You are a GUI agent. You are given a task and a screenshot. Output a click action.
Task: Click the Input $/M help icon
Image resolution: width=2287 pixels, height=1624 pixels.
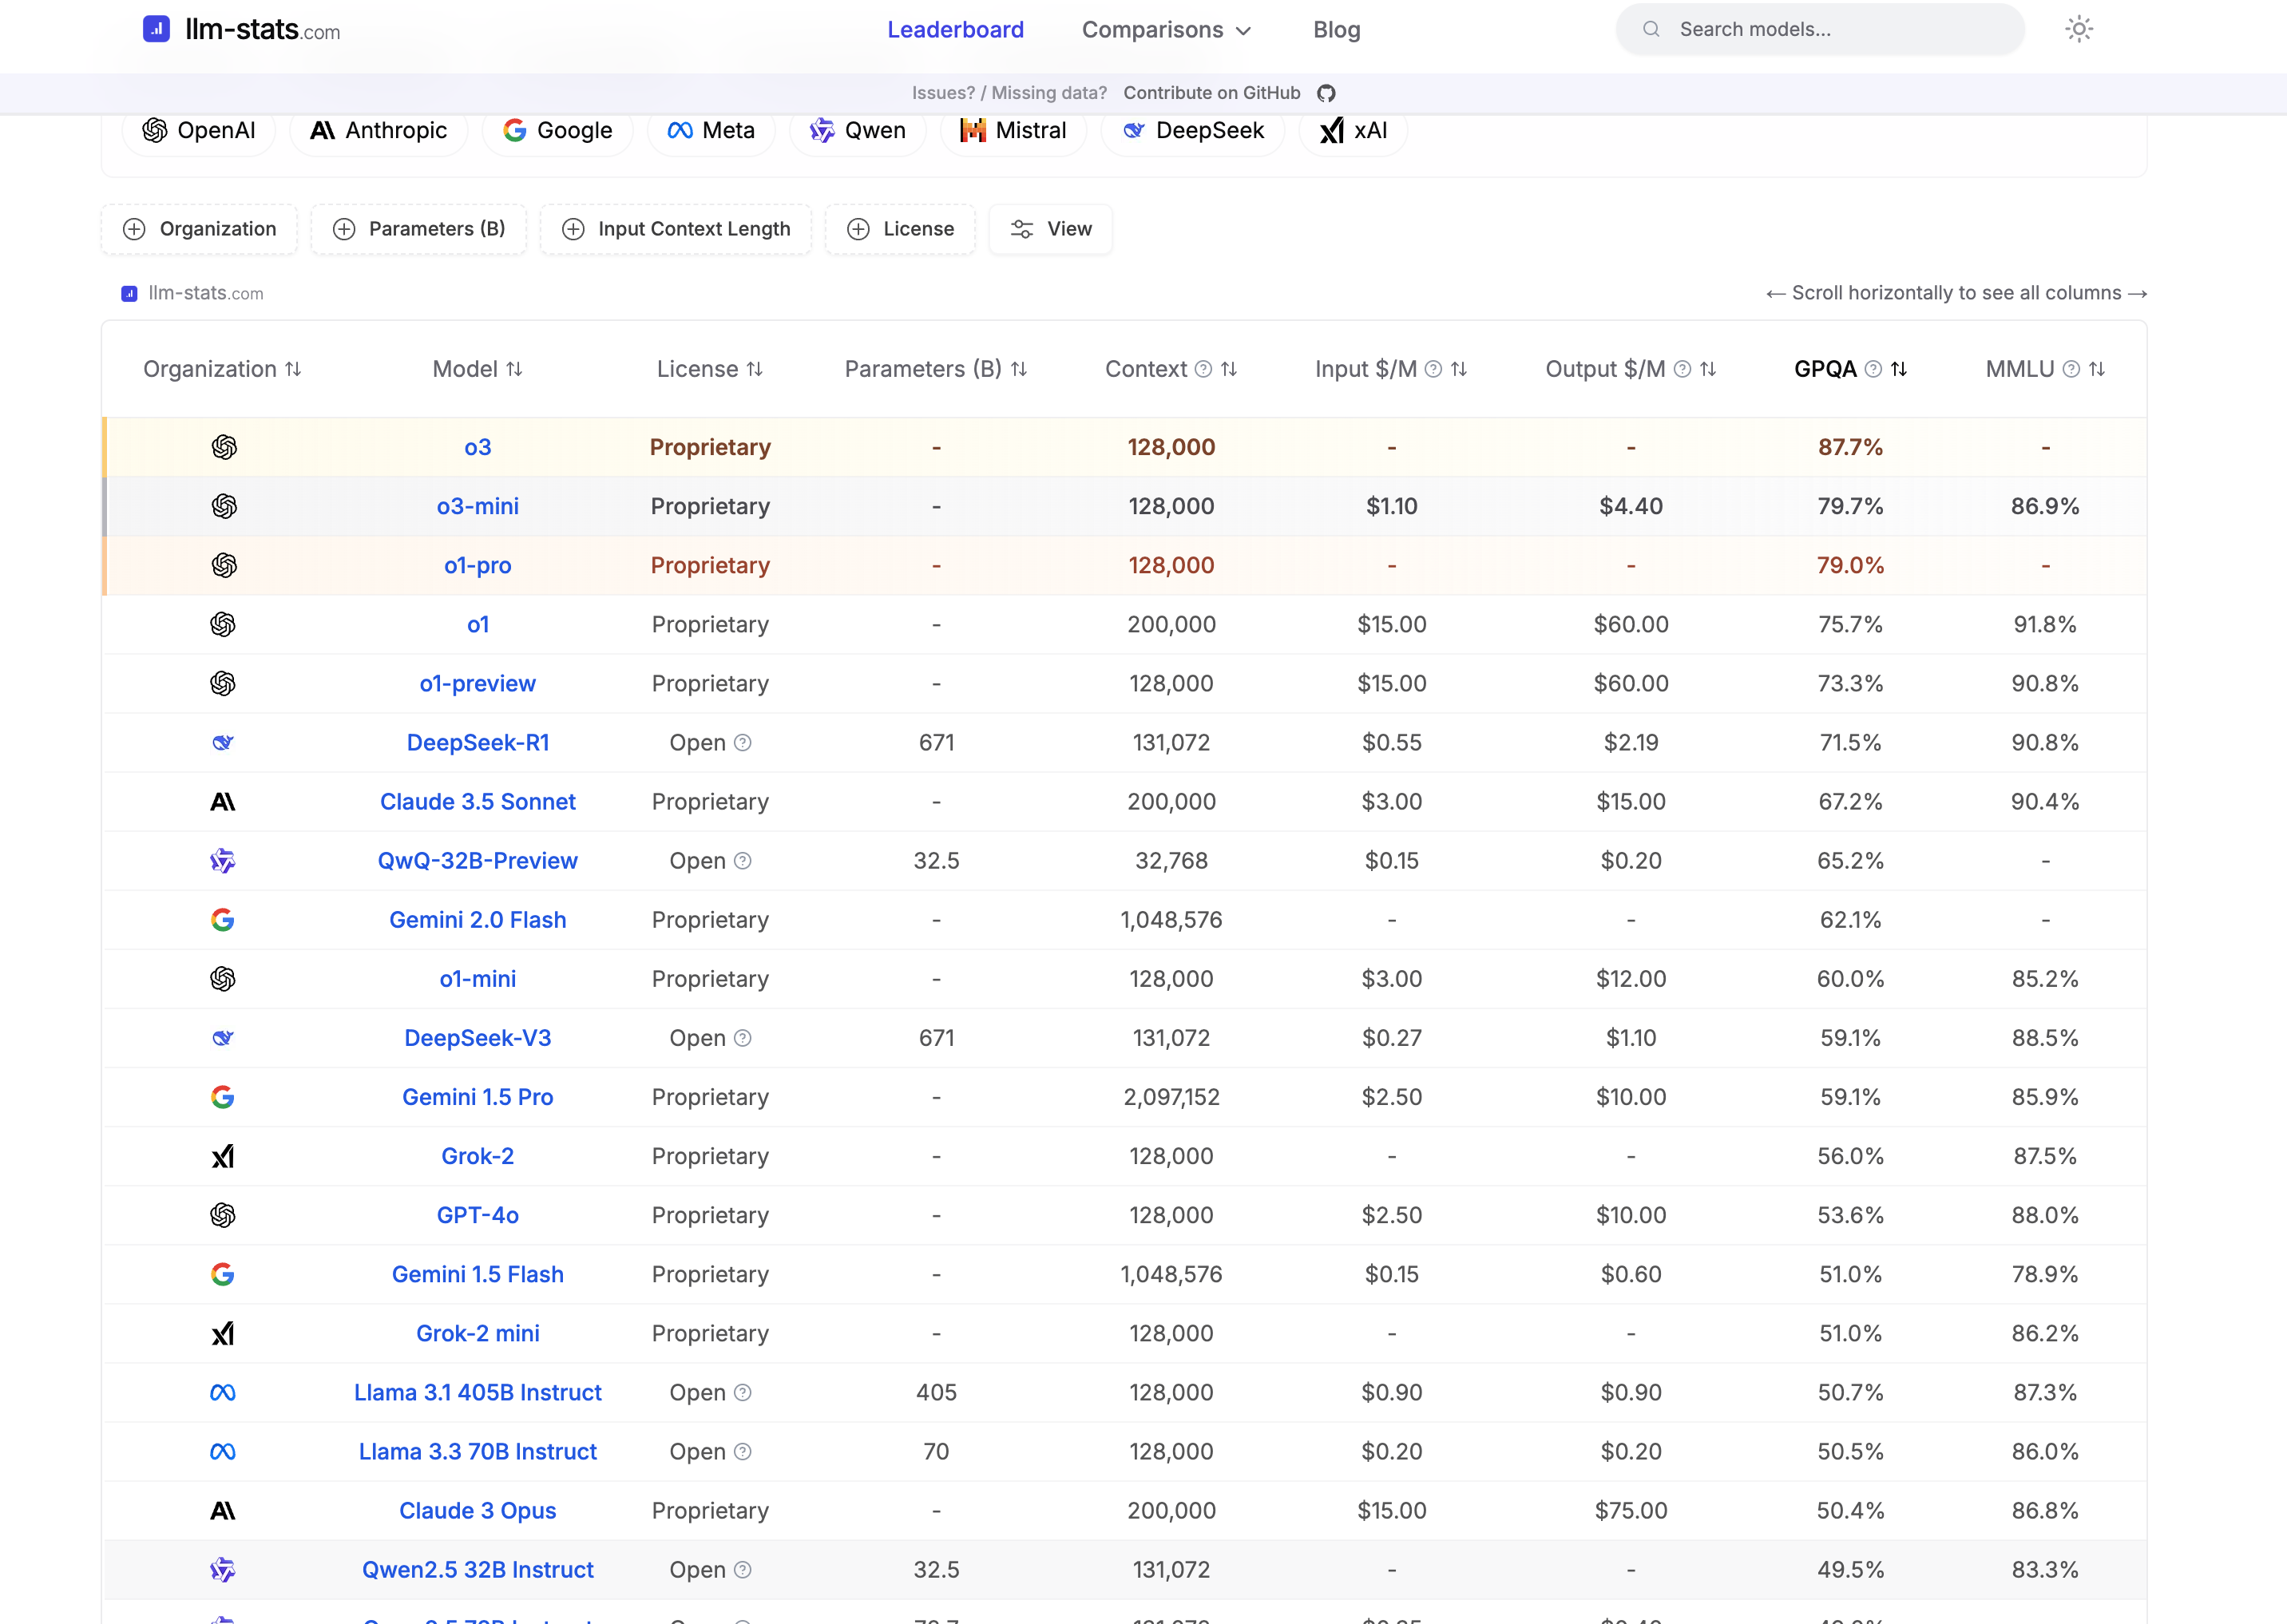(1433, 369)
